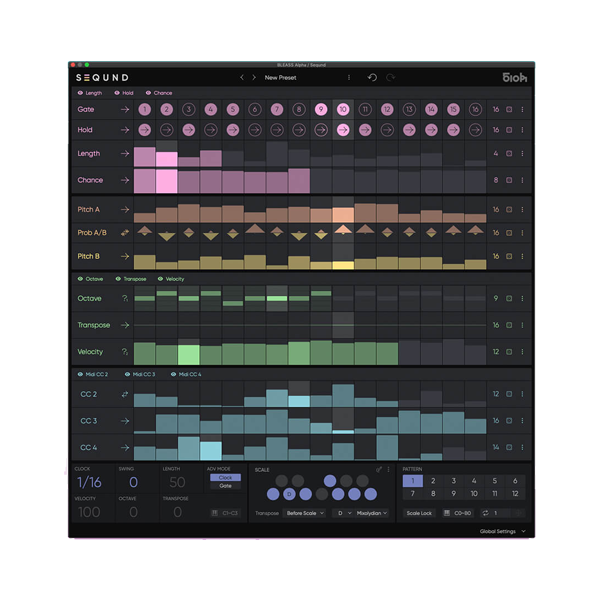This screenshot has width=600, height=600.
Task: Click the undo arrow in the header
Action: coord(372,77)
